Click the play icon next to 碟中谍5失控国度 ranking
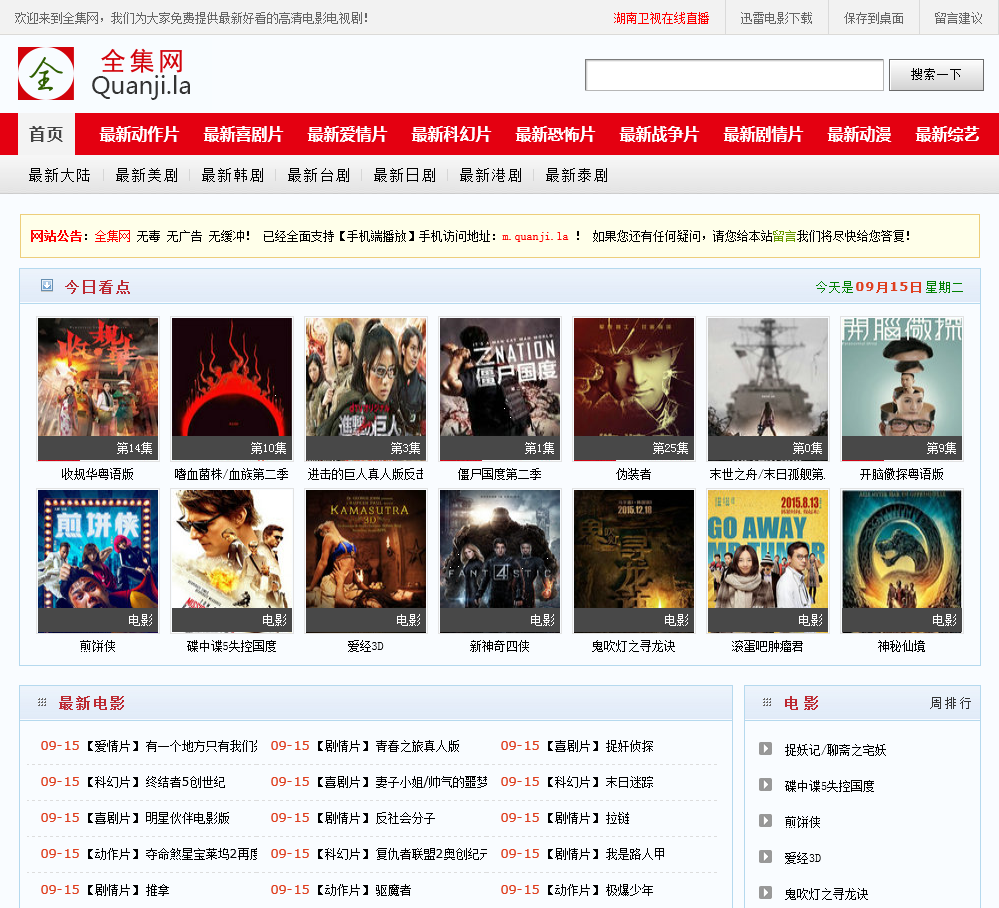 point(765,784)
